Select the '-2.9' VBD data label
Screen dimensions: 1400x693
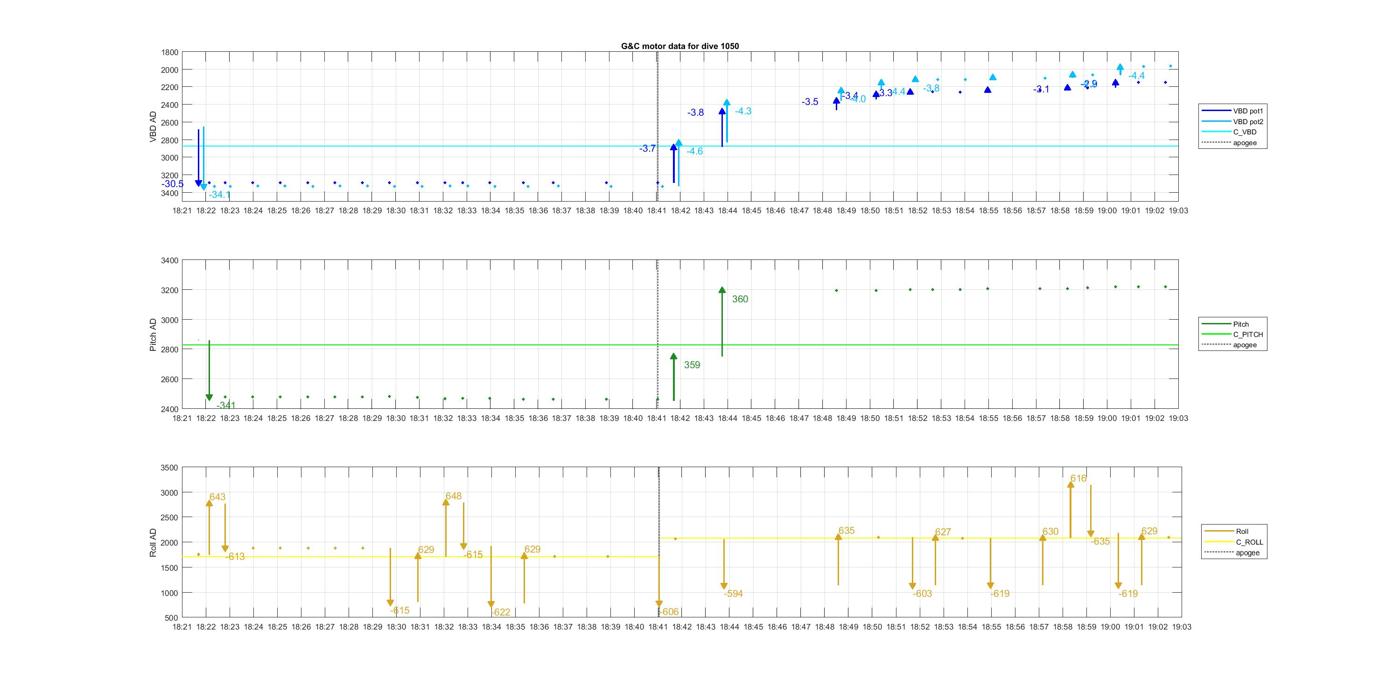coord(1089,84)
